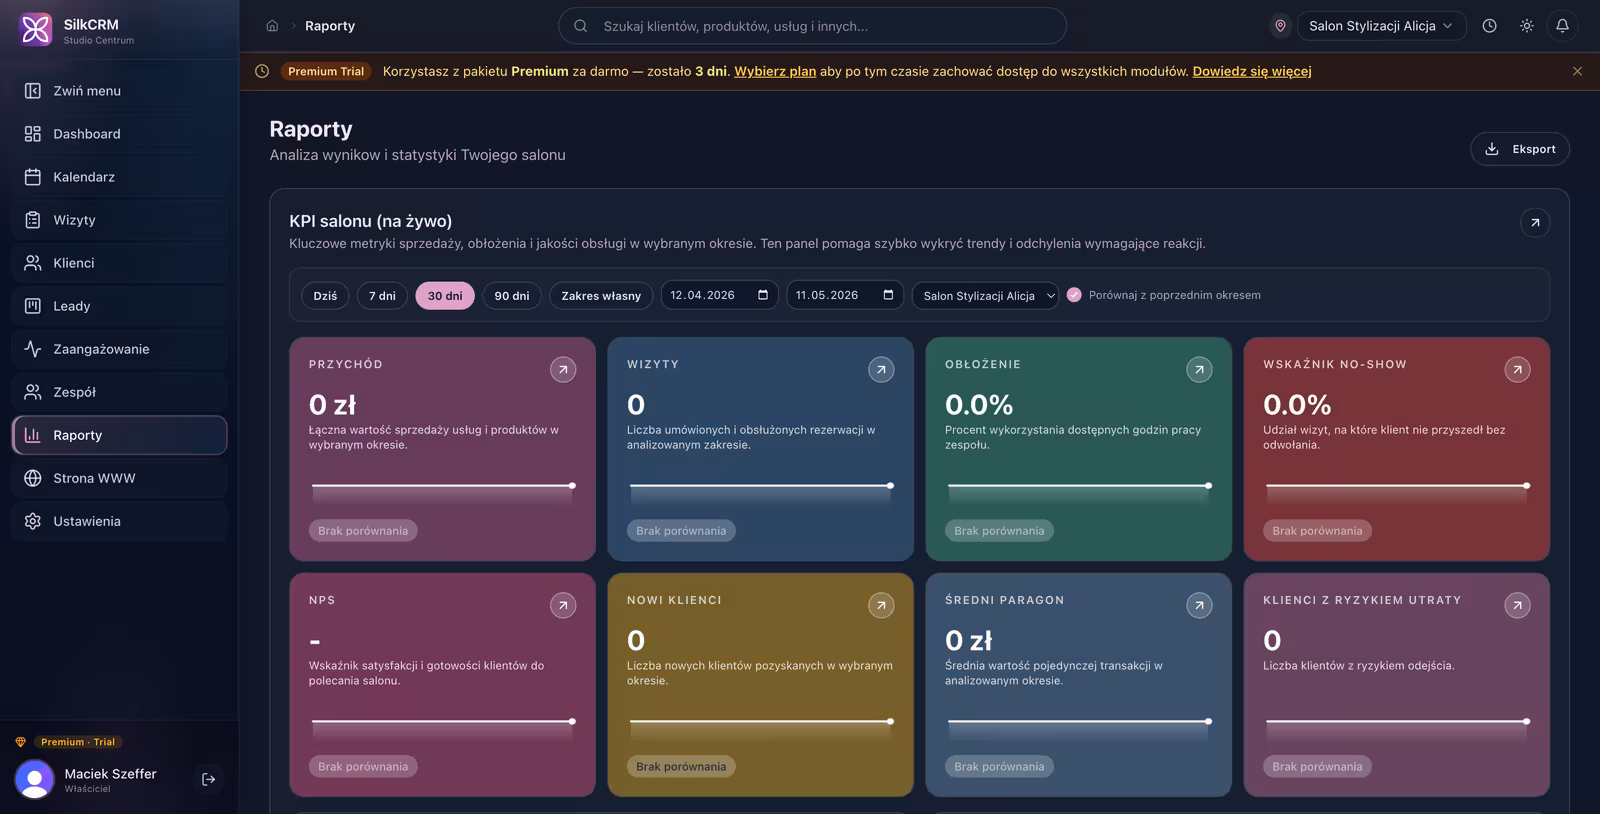Open KPI salonu panel expand arrow
This screenshot has width=1600, height=814.
pyautogui.click(x=1535, y=222)
